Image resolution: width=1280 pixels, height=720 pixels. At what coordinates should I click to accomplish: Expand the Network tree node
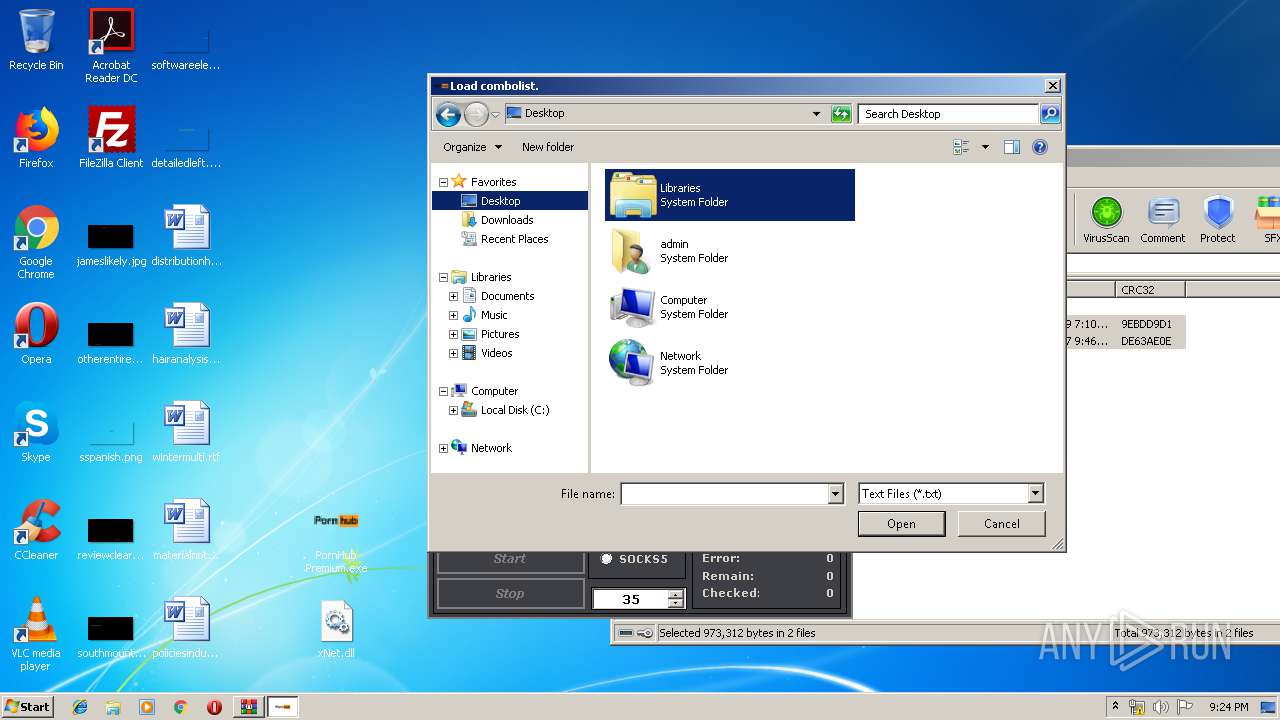tap(443, 448)
